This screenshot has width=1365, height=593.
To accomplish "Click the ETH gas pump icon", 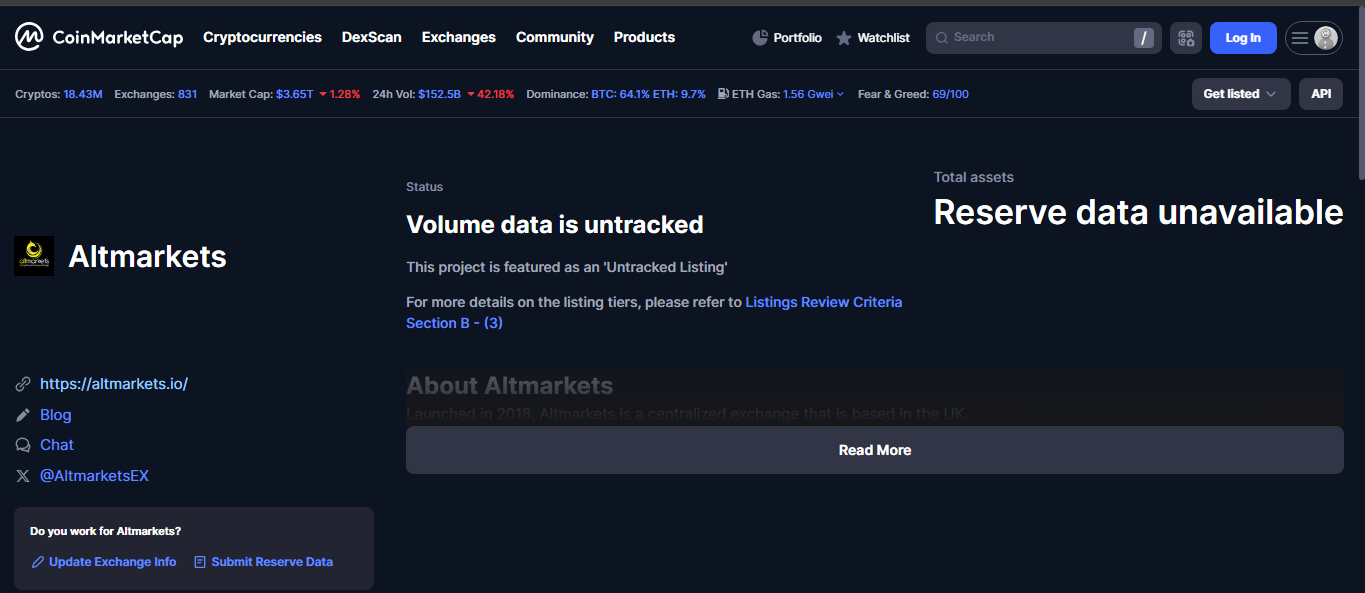I will 723,94.
